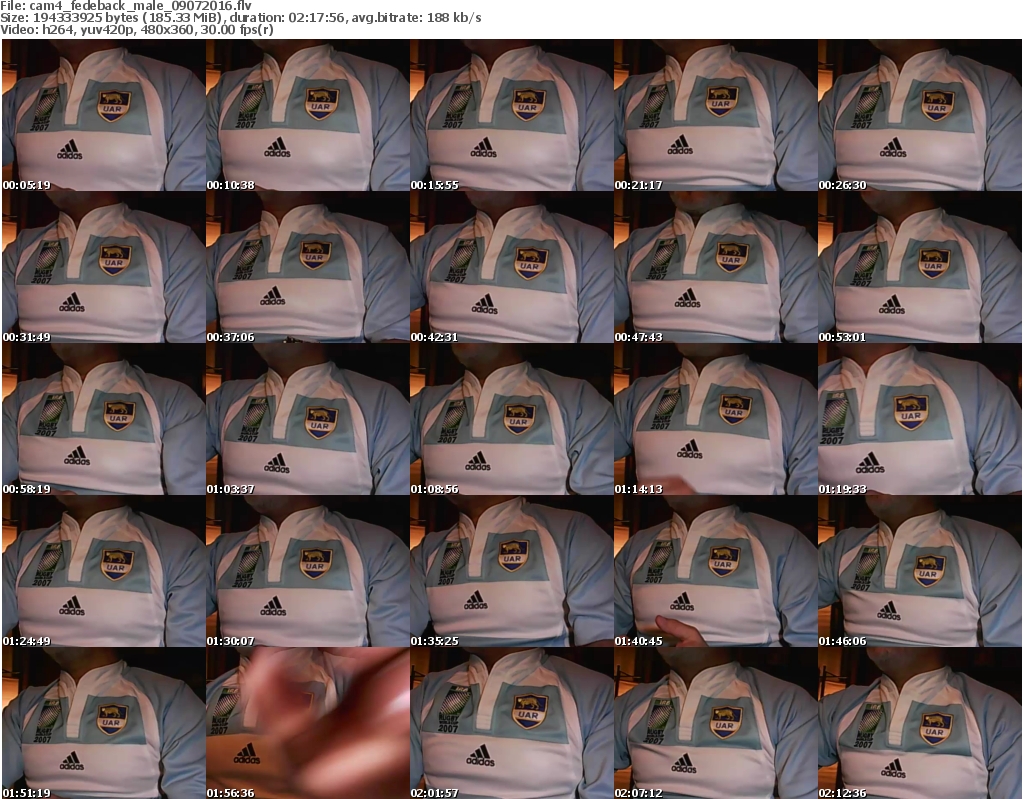The image size is (1024, 799).
Task: Select the blurred frame at 01:56:36
Action: click(x=308, y=723)
